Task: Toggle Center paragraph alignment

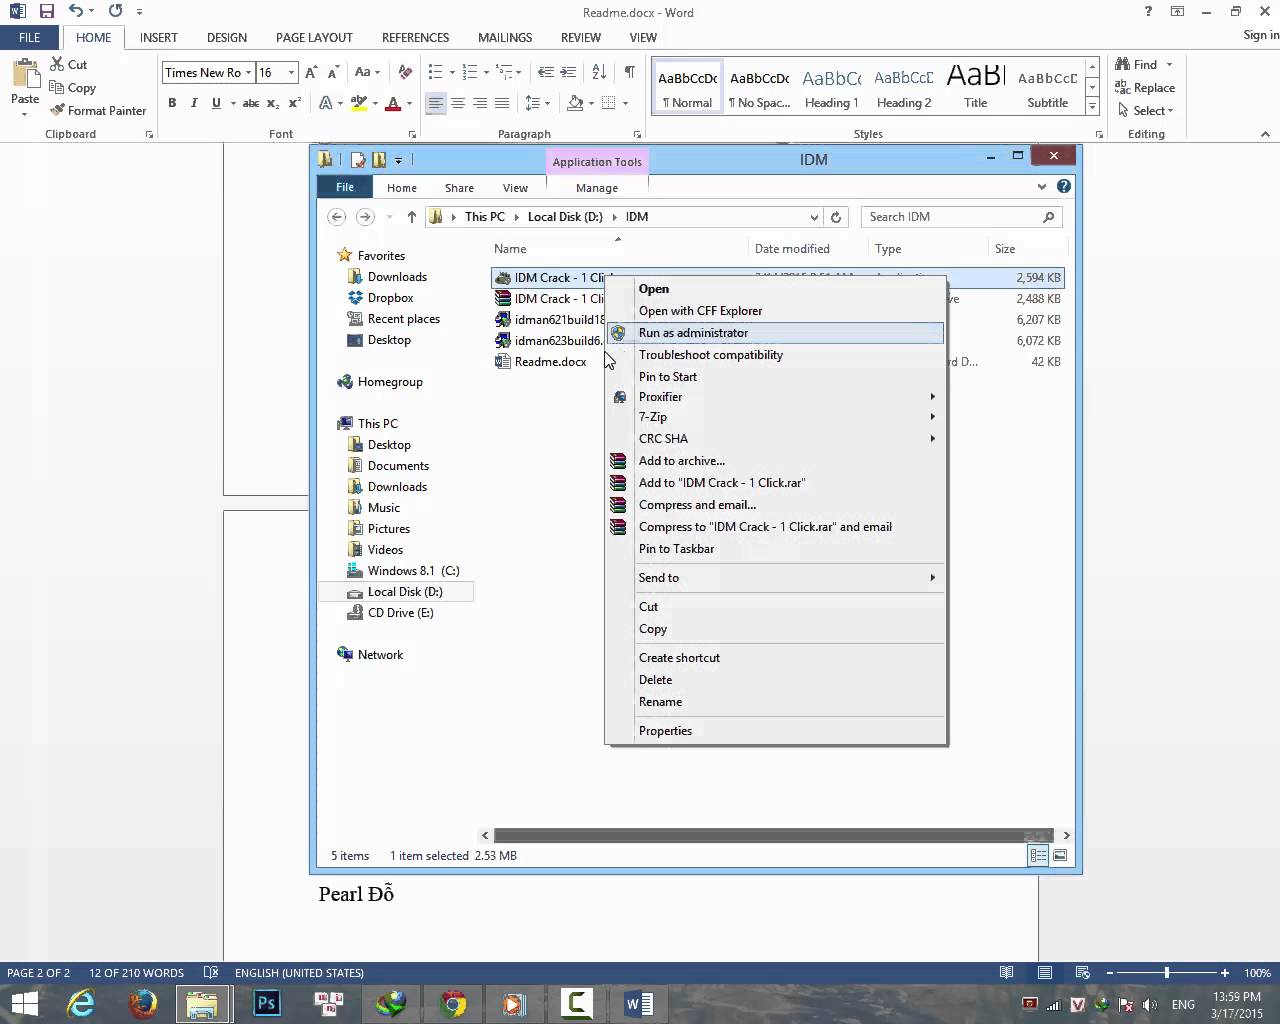Action: [x=458, y=103]
